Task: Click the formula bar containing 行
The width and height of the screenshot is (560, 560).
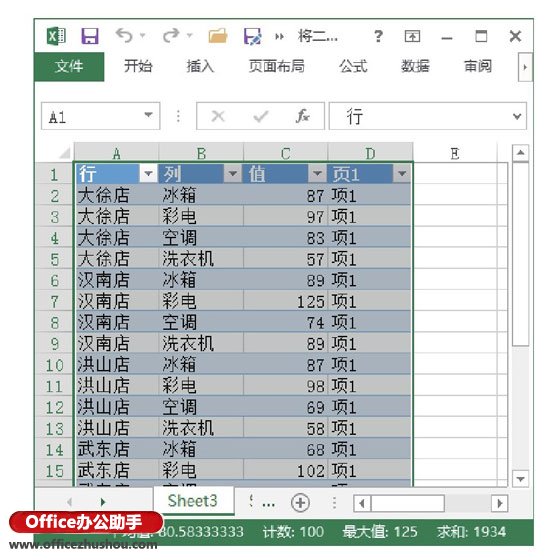Action: click(420, 116)
